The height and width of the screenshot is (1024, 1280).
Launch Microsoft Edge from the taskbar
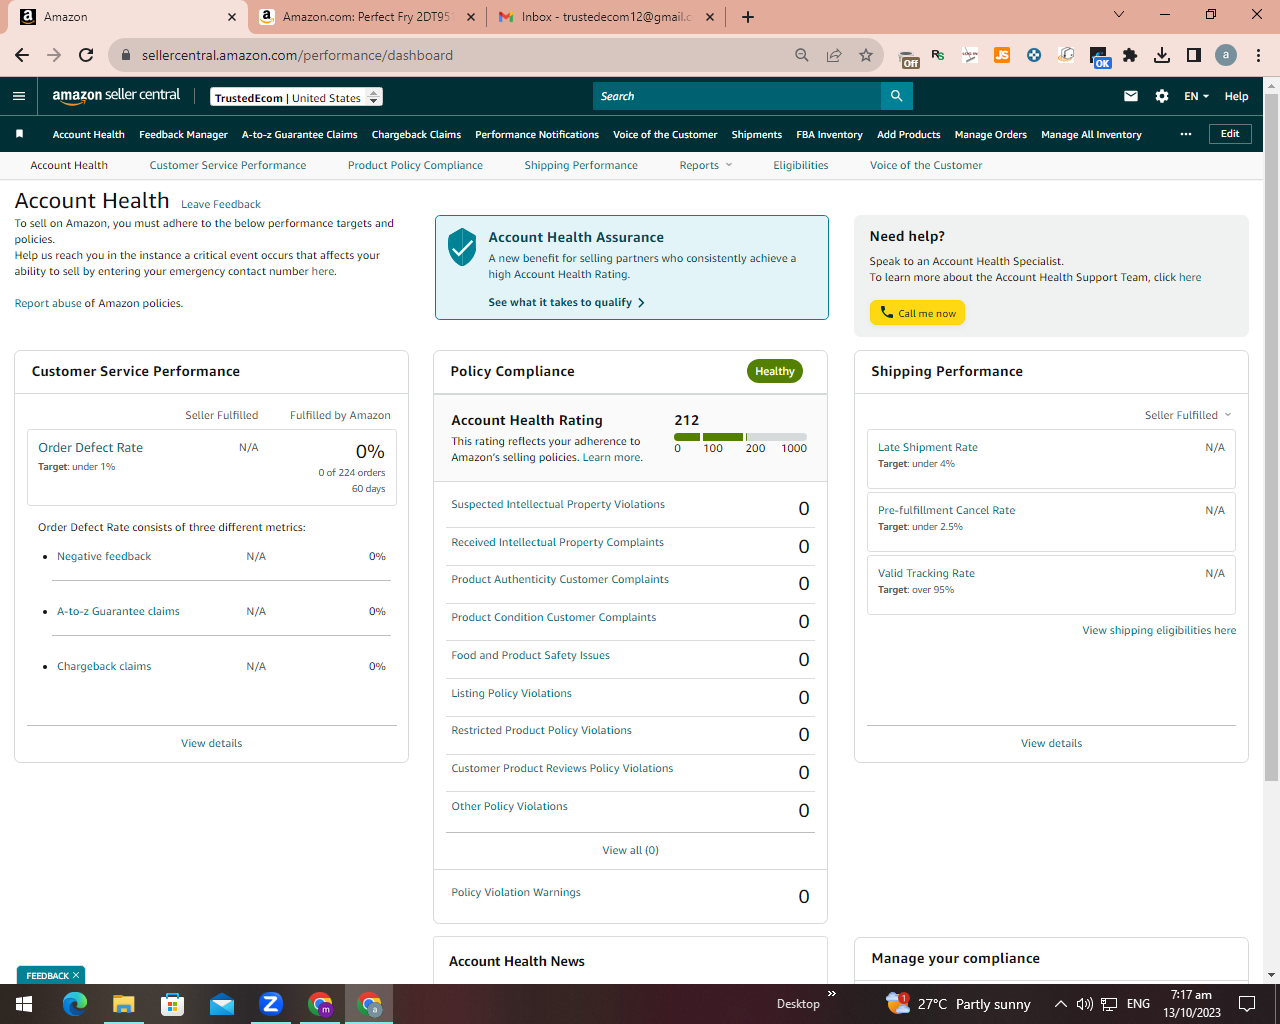(x=75, y=1004)
